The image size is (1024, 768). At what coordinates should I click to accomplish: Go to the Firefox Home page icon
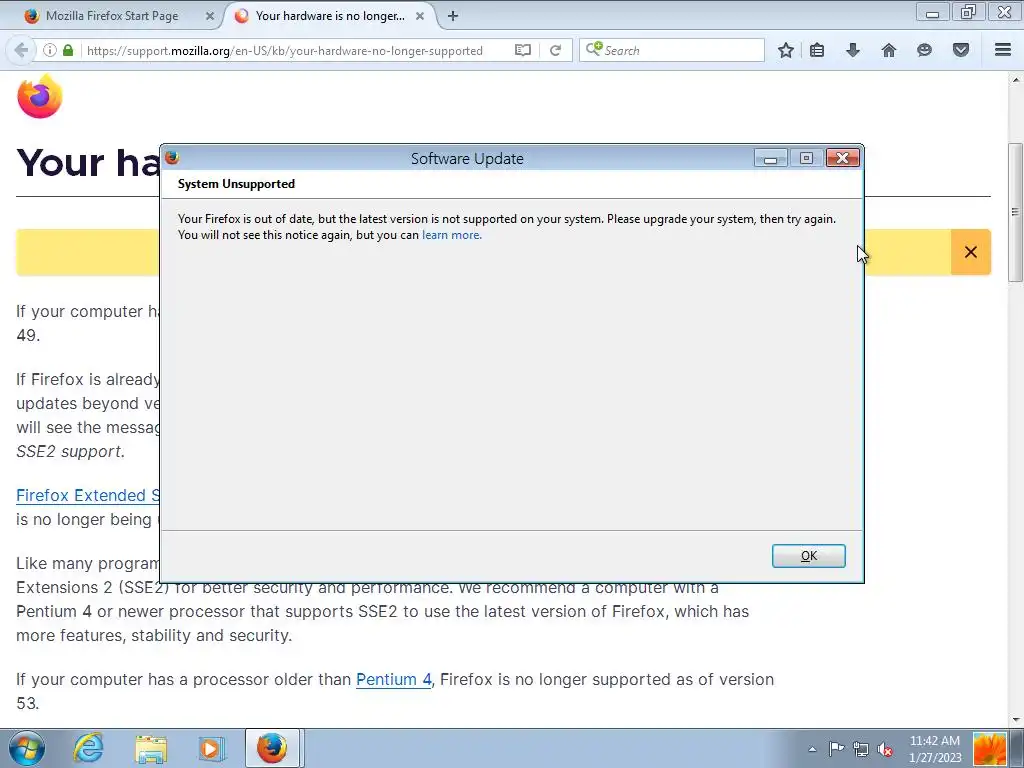pyautogui.click(x=889, y=50)
